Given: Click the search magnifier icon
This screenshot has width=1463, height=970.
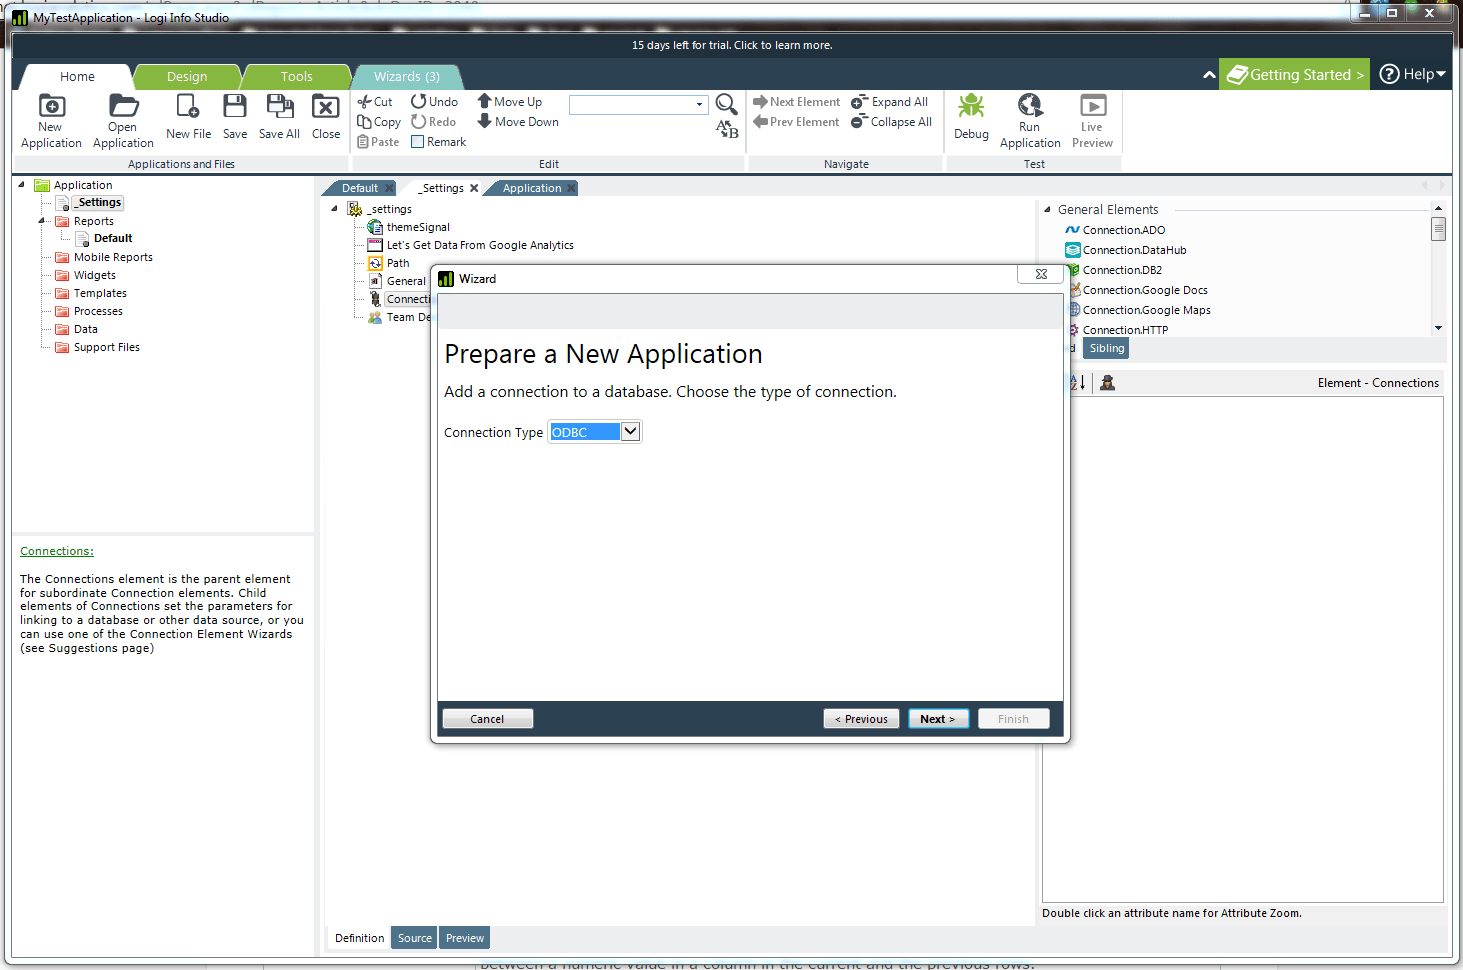Looking at the screenshot, I should [x=727, y=103].
